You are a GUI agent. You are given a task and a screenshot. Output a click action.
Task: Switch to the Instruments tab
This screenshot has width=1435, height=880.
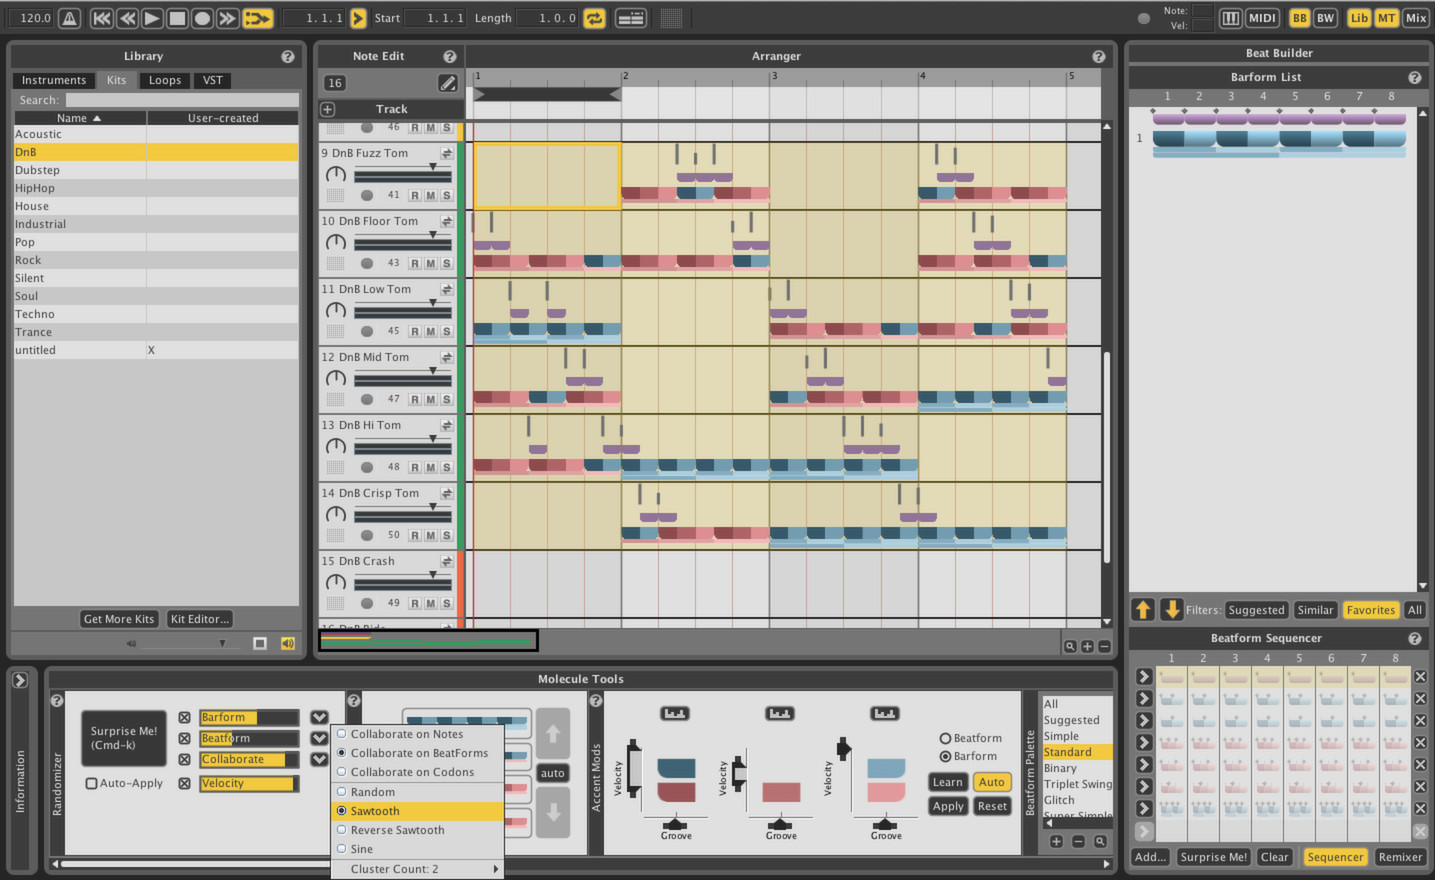pos(54,80)
